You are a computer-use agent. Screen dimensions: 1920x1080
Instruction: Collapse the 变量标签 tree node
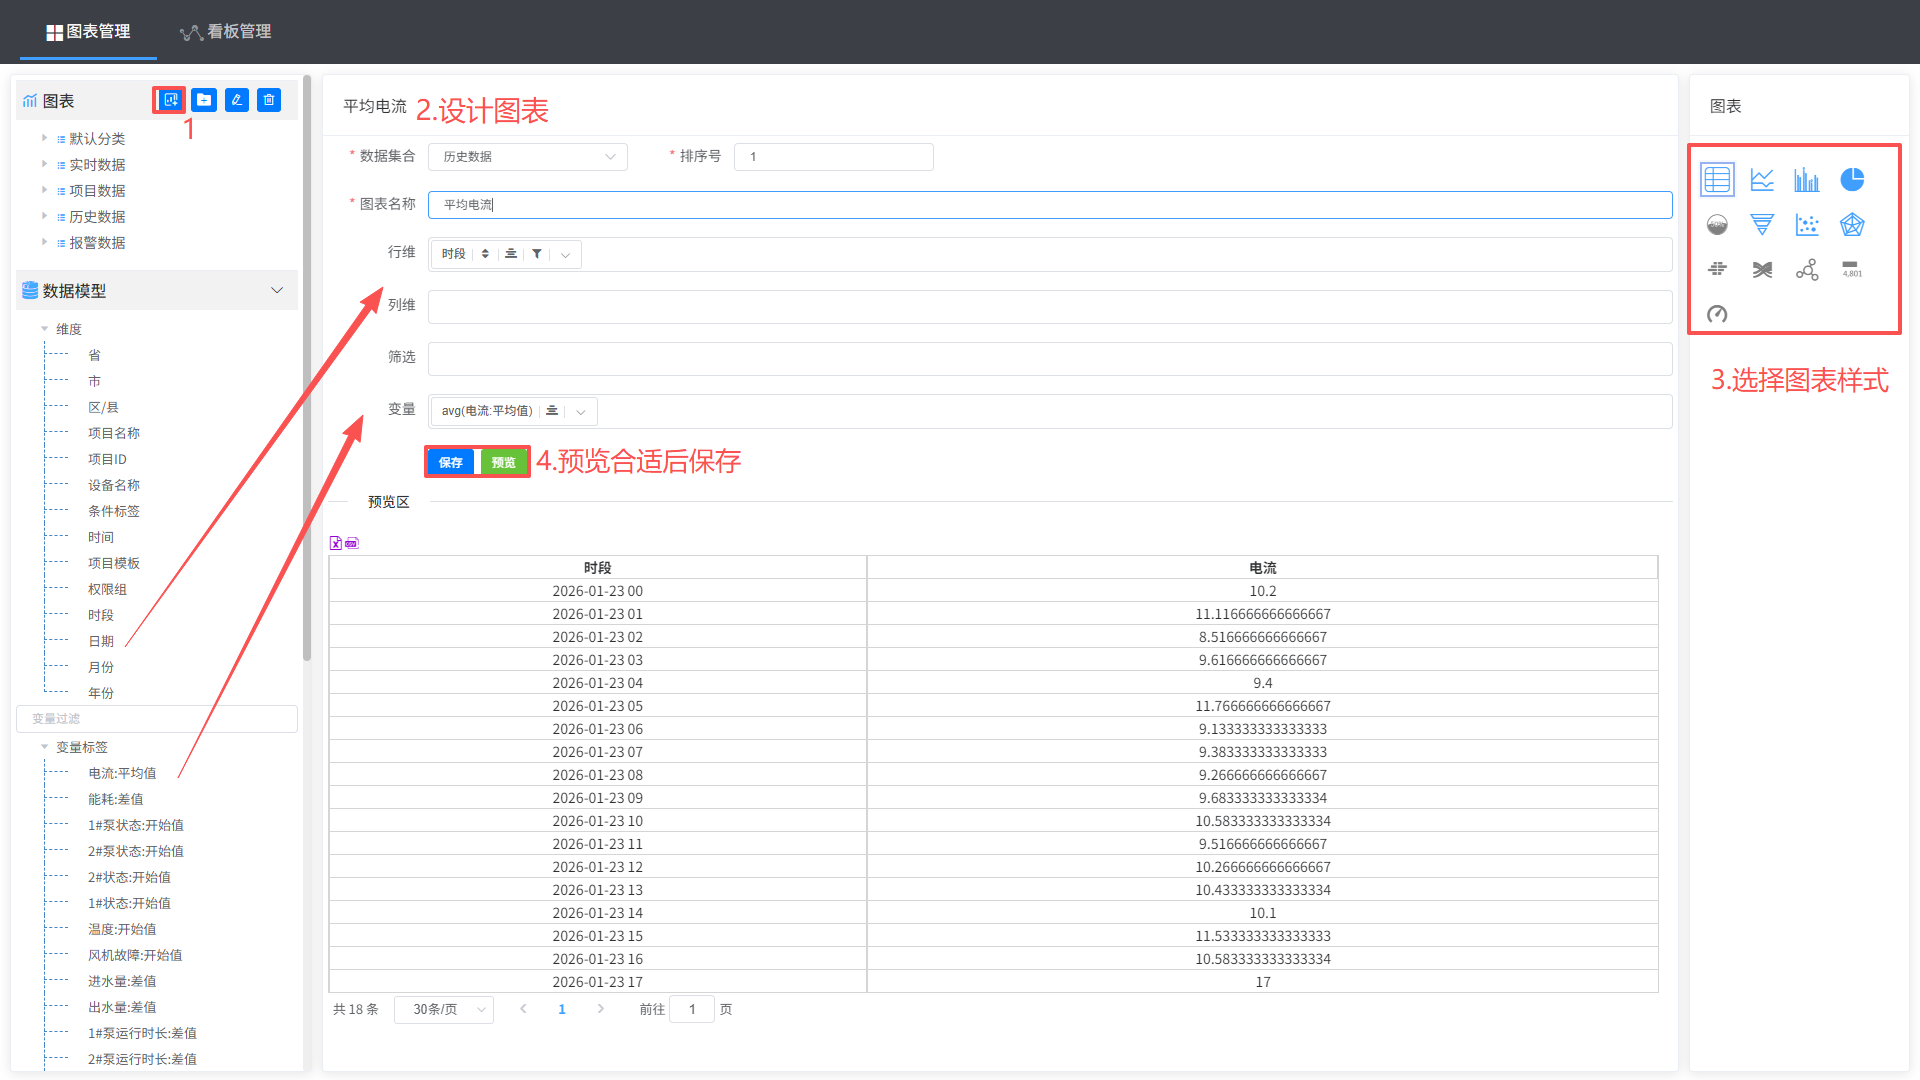(45, 747)
